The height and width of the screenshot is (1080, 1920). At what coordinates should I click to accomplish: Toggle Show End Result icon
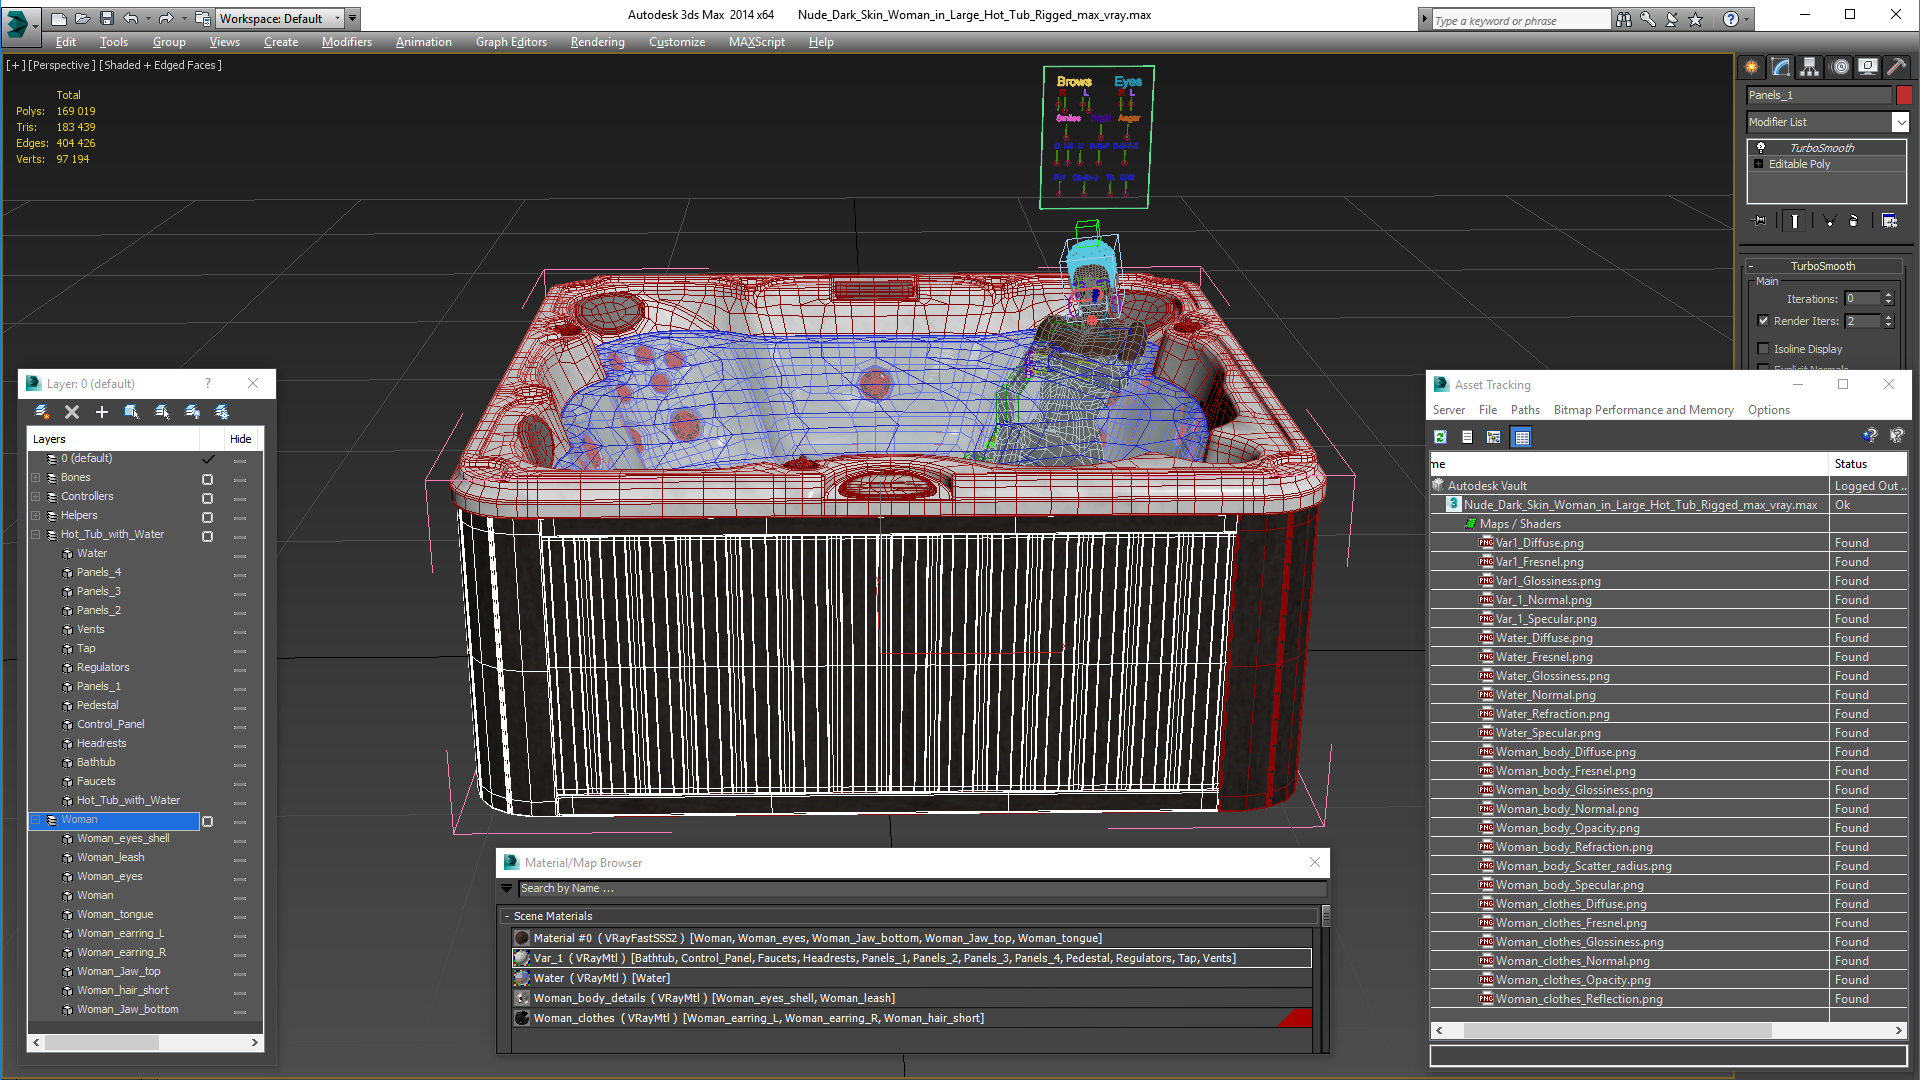pyautogui.click(x=1795, y=221)
